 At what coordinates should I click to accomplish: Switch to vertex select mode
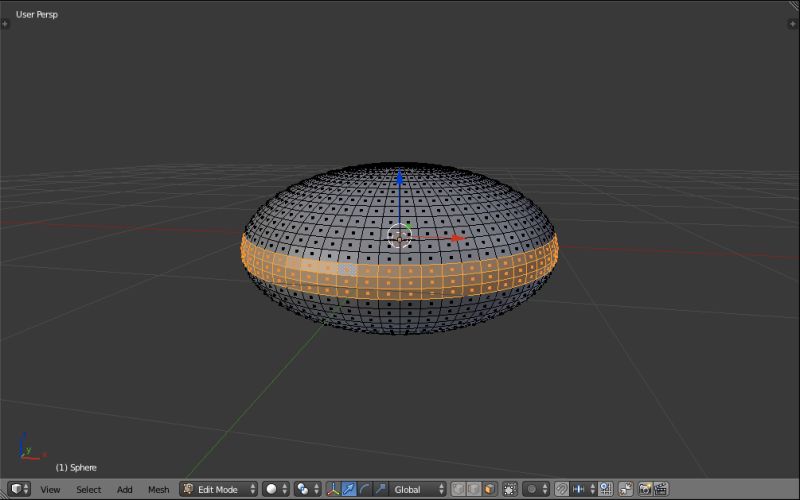[458, 489]
